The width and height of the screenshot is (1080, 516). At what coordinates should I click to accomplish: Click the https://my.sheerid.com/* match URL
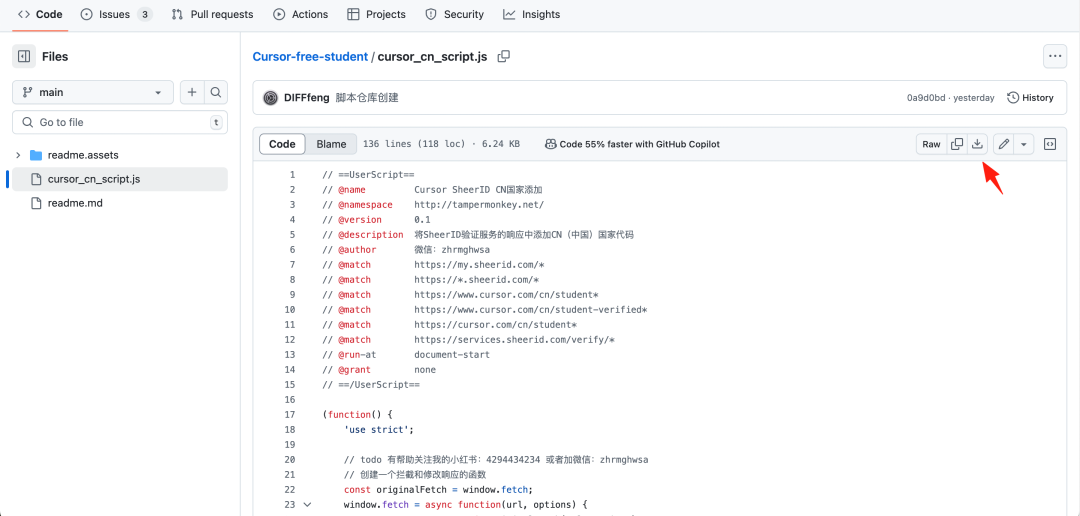479,265
